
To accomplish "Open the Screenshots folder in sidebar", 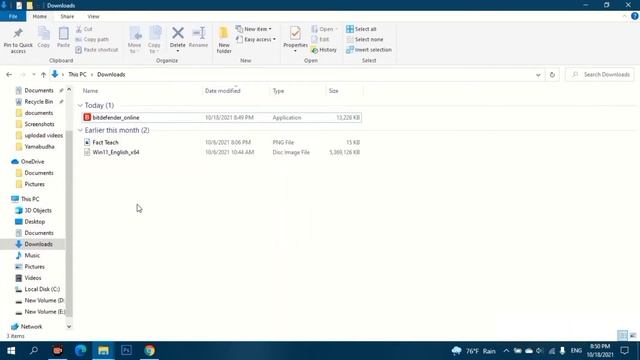I will click(x=39, y=124).
